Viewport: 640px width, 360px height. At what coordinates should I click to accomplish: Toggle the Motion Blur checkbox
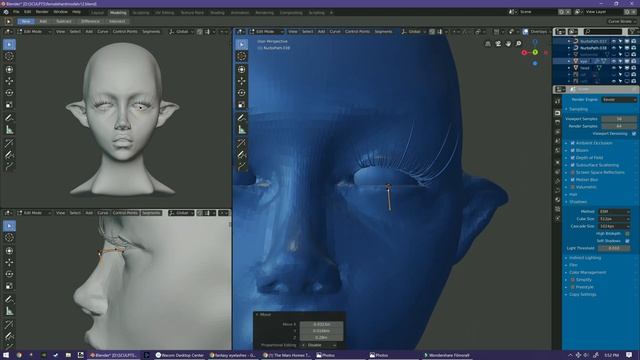pos(573,180)
